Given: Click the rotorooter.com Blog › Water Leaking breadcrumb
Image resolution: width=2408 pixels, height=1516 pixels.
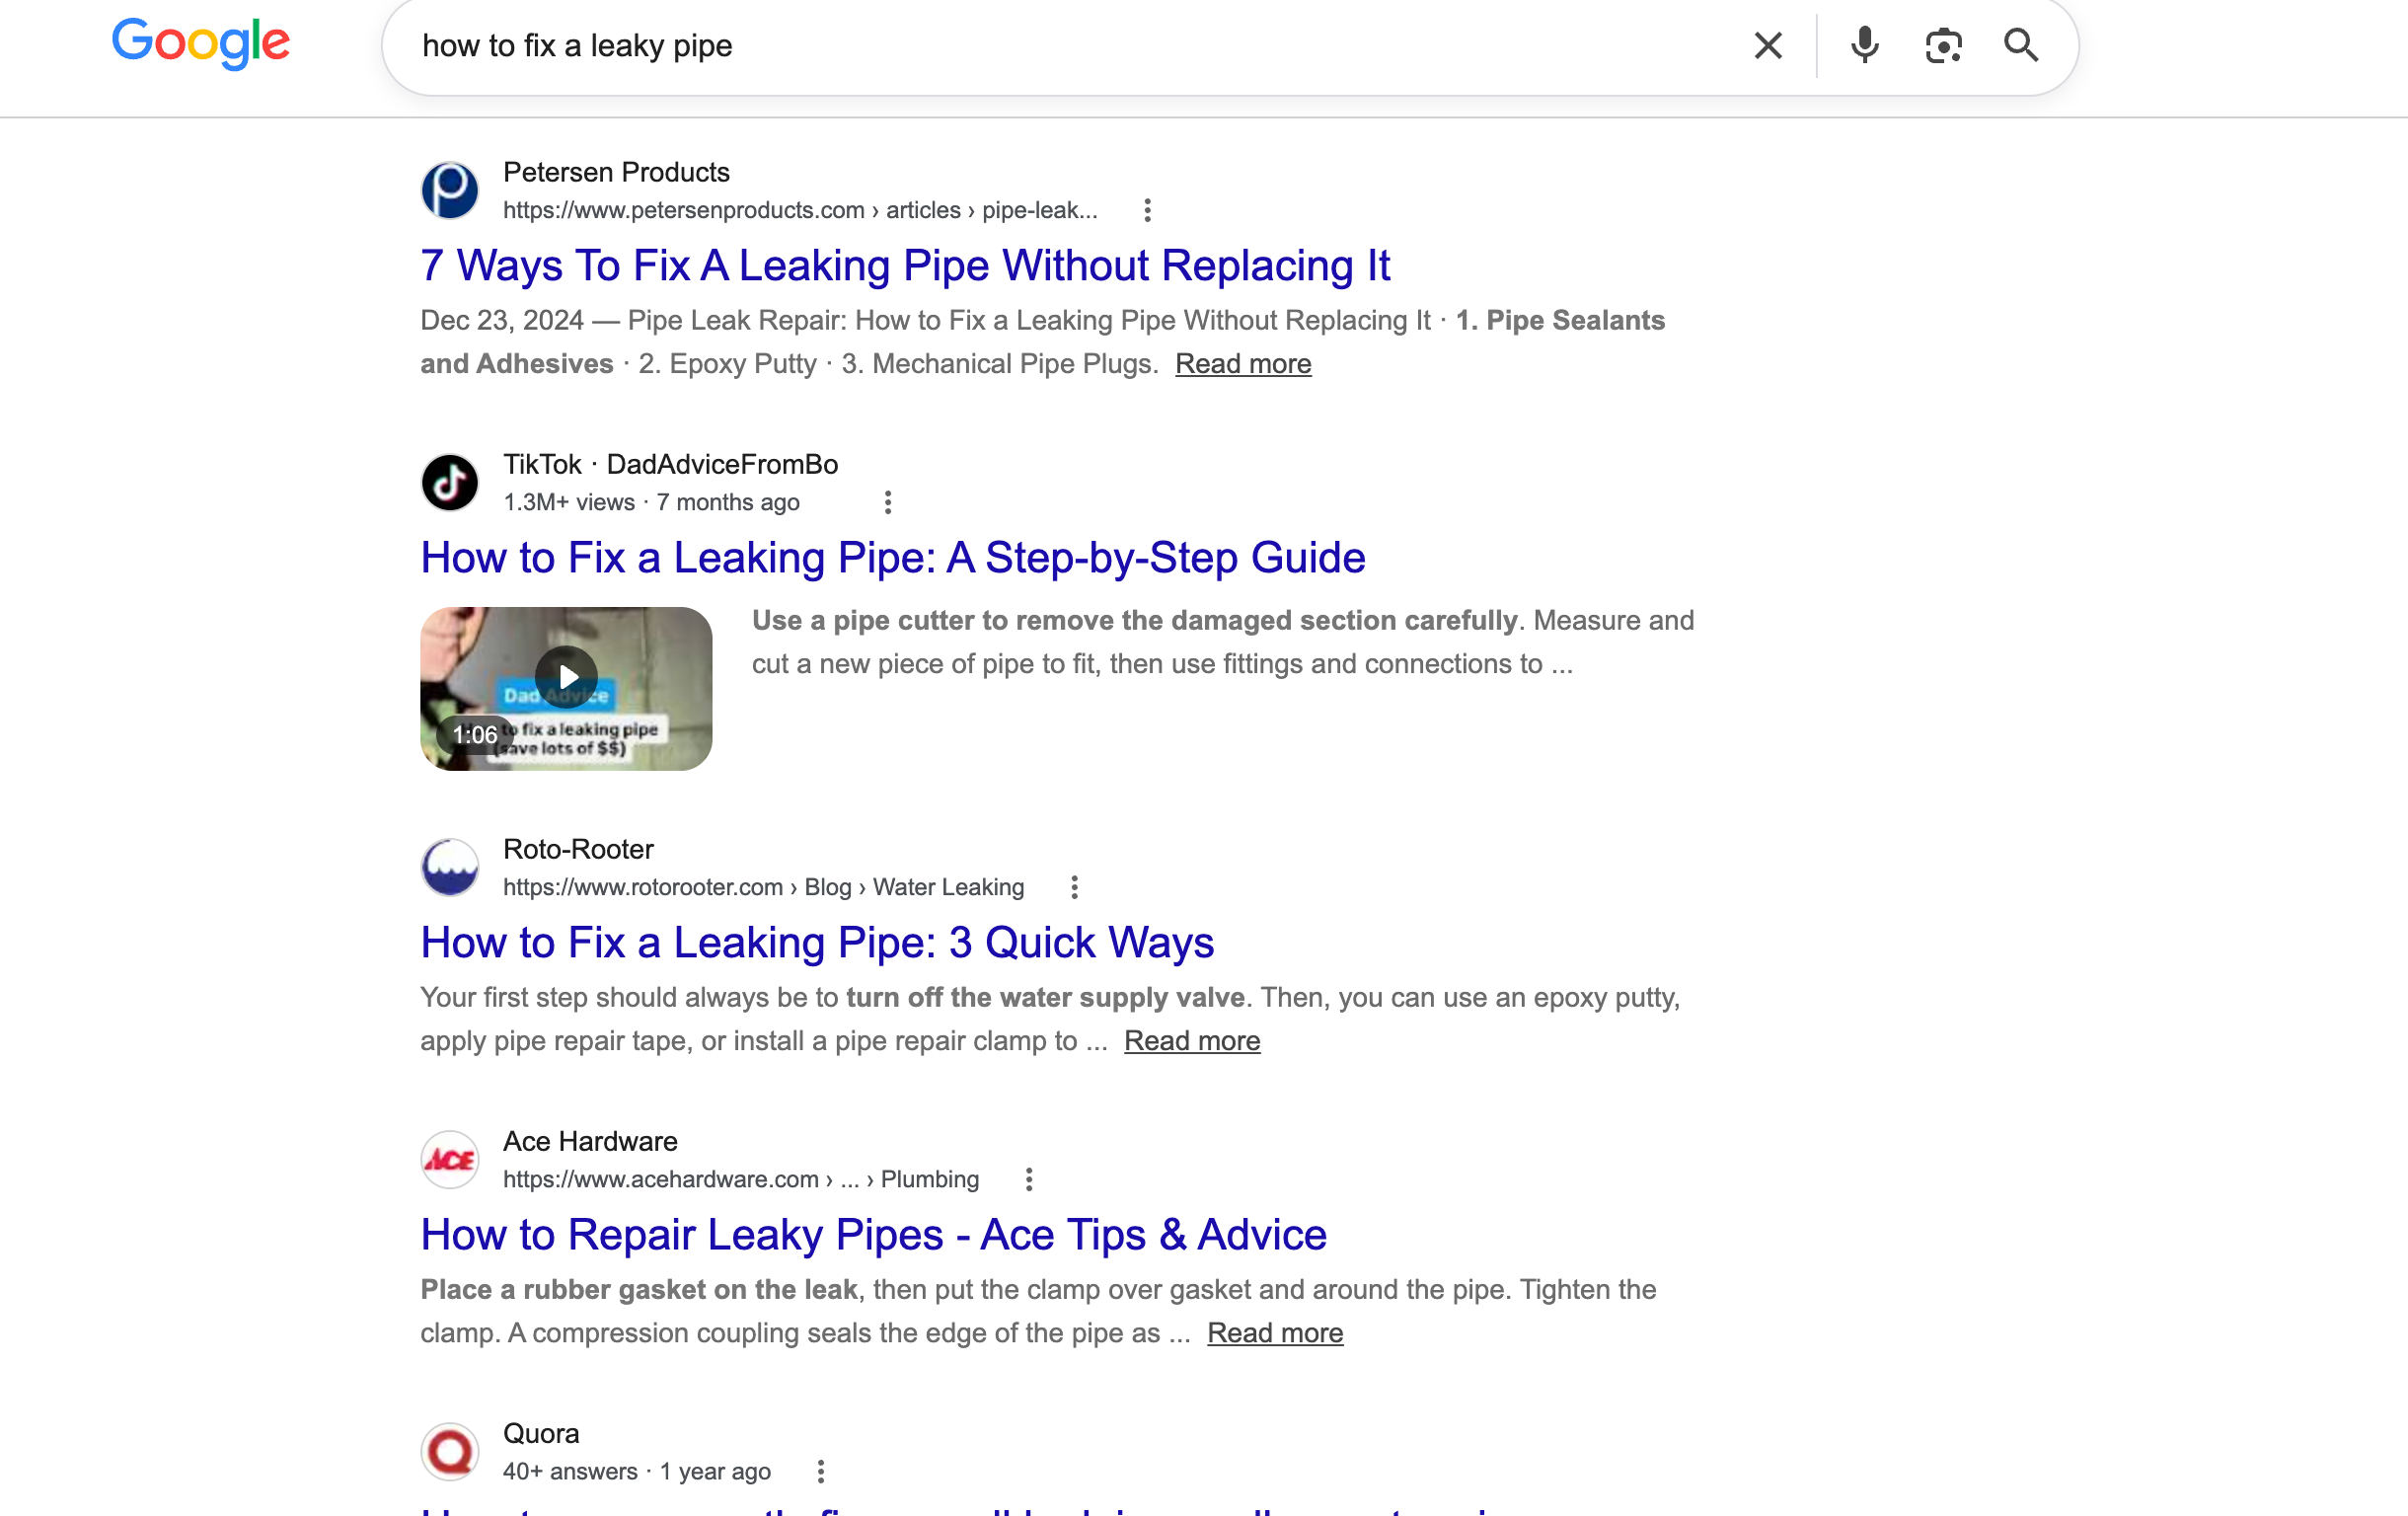Looking at the screenshot, I should (763, 887).
